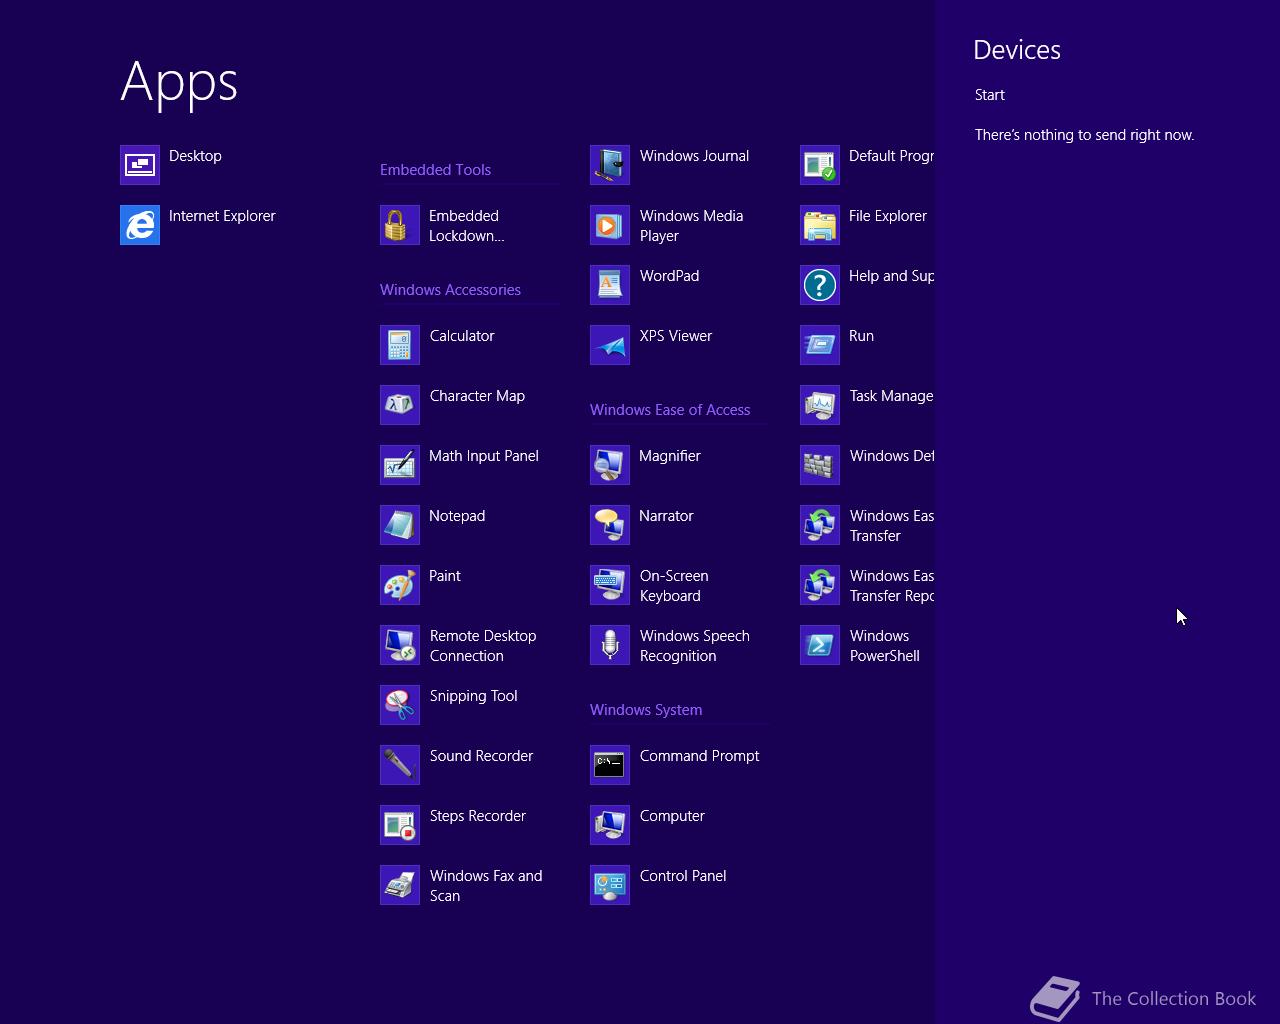Viewport: 1280px width, 1024px height.
Task: Open the On-Screen Keyboard icon
Action: tap(610, 585)
